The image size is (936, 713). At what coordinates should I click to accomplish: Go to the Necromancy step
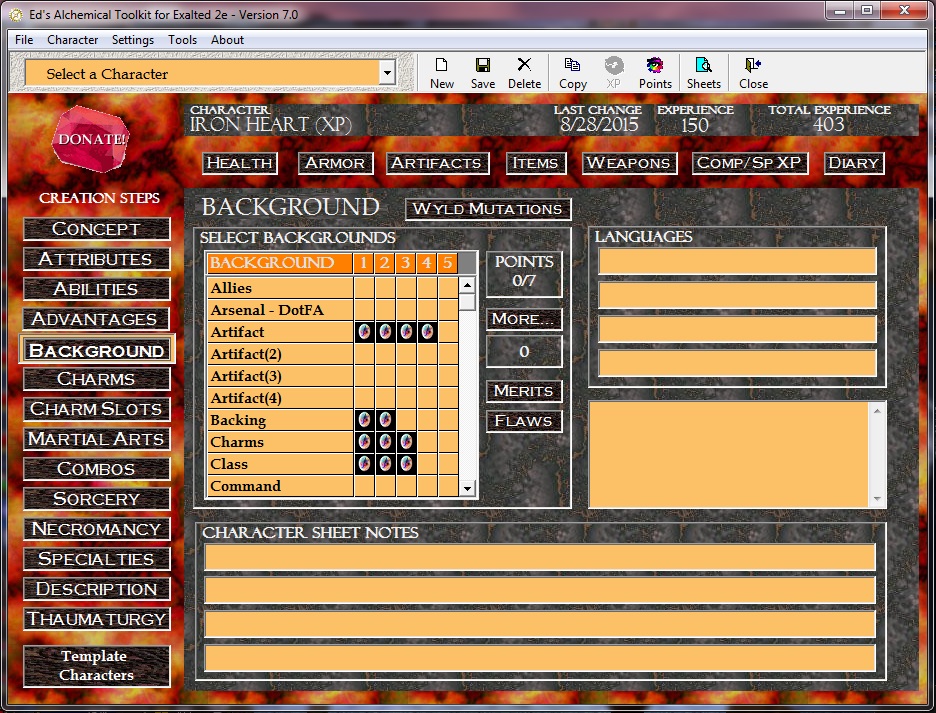tap(96, 529)
